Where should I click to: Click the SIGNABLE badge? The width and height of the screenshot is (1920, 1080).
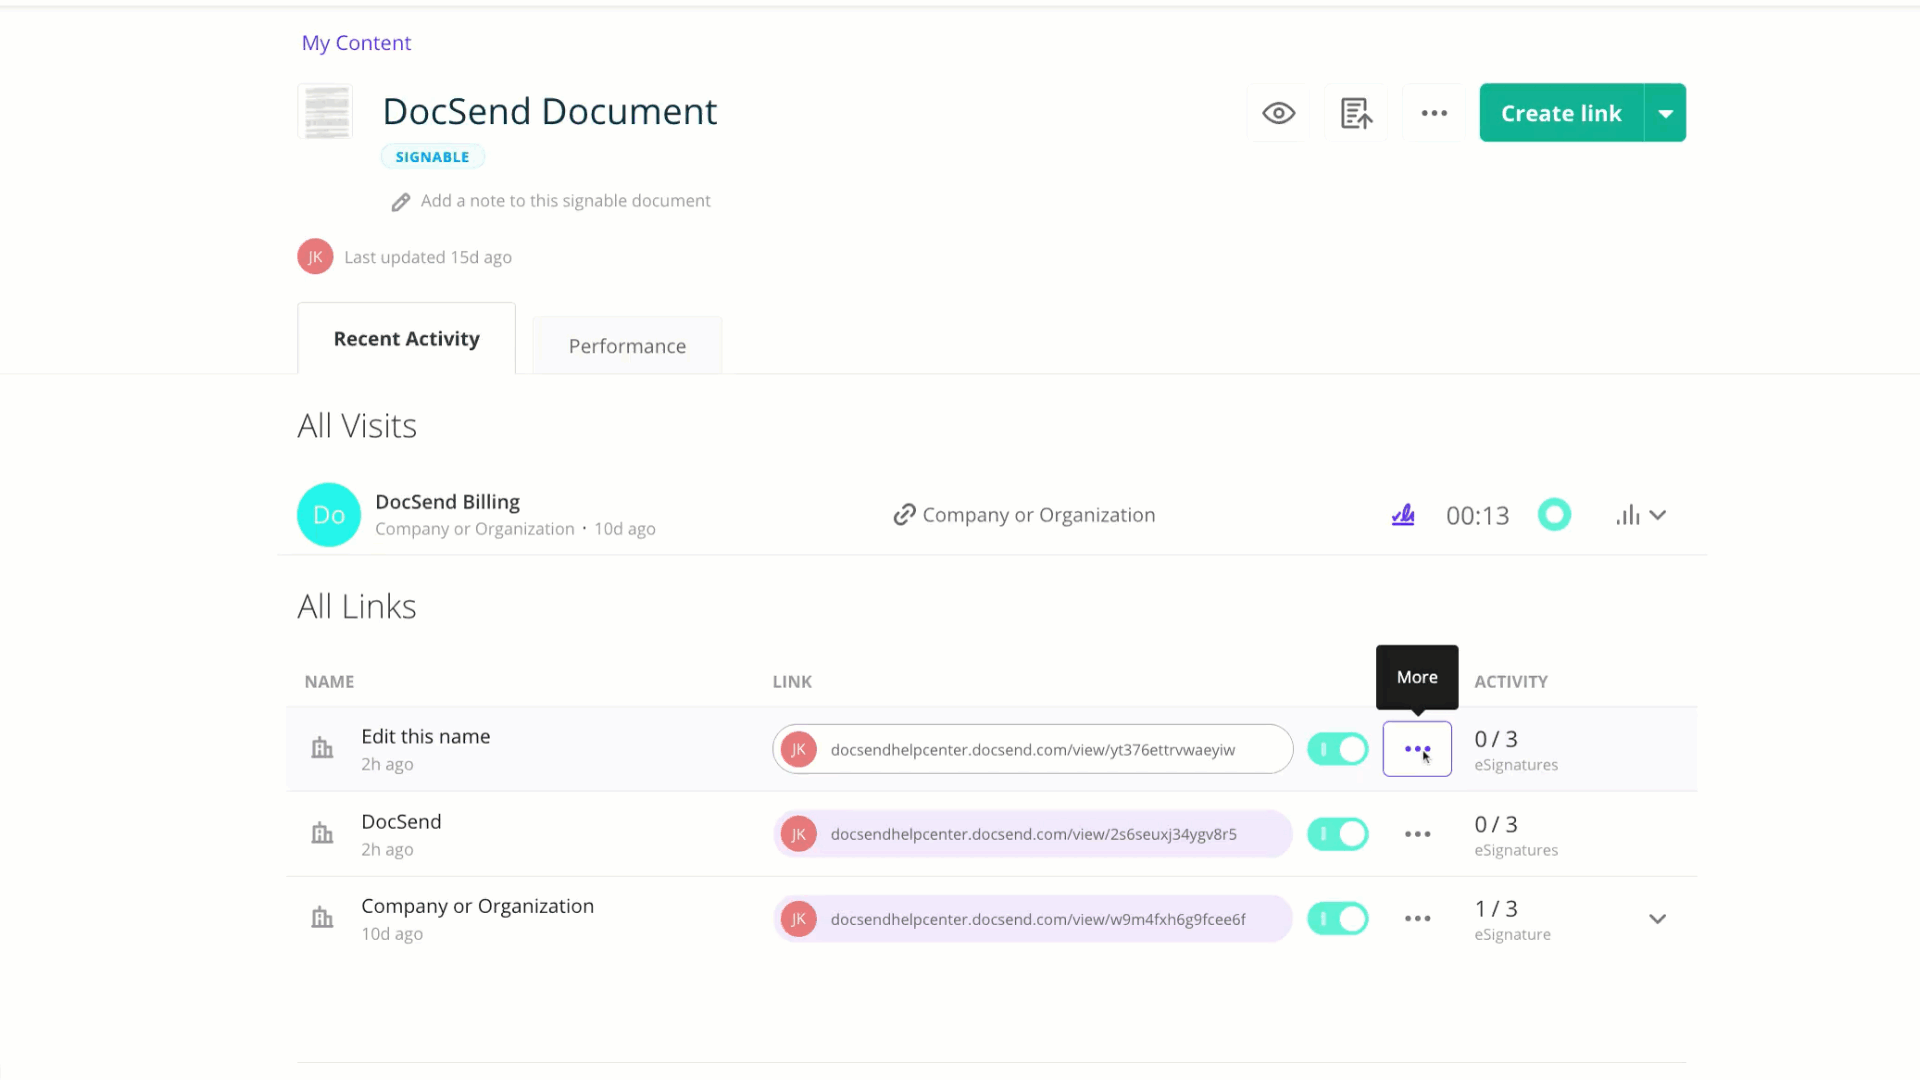[432, 157]
